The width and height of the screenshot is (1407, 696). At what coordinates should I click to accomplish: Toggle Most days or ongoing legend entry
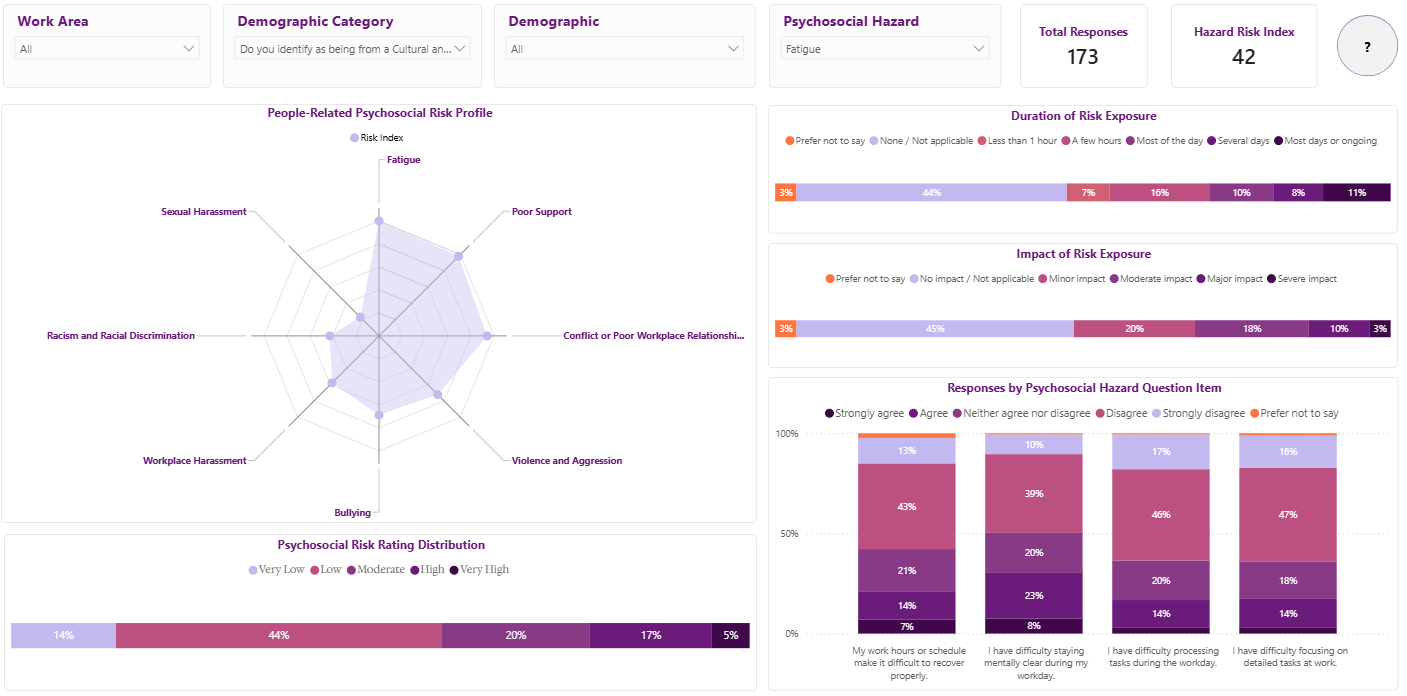tap(1325, 141)
